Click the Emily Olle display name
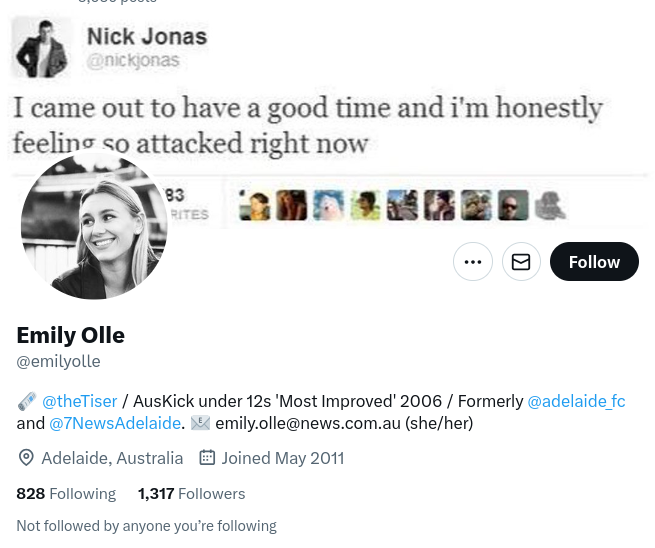This screenshot has height=548, width=655. (x=70, y=335)
